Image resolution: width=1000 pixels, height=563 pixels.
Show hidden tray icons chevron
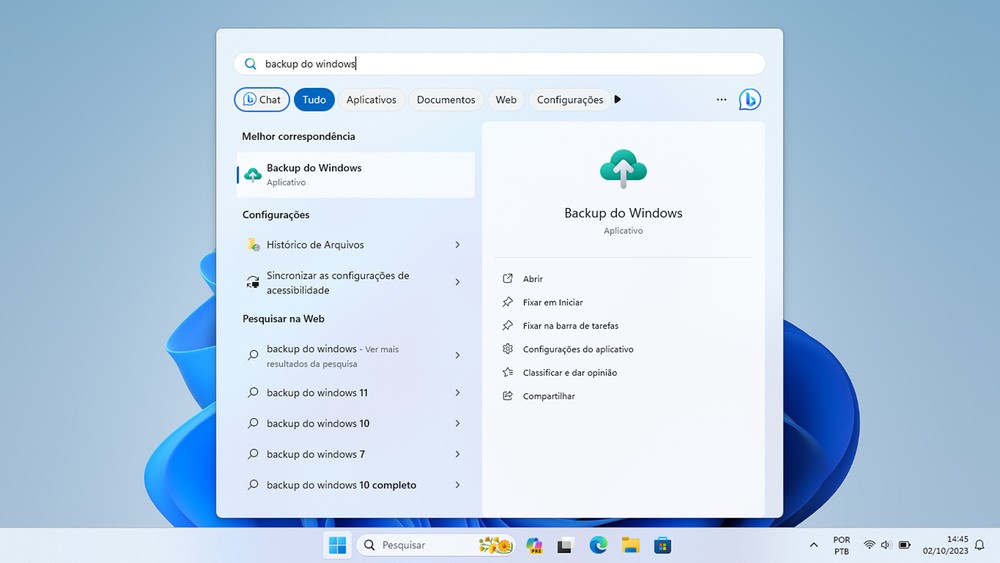point(814,545)
